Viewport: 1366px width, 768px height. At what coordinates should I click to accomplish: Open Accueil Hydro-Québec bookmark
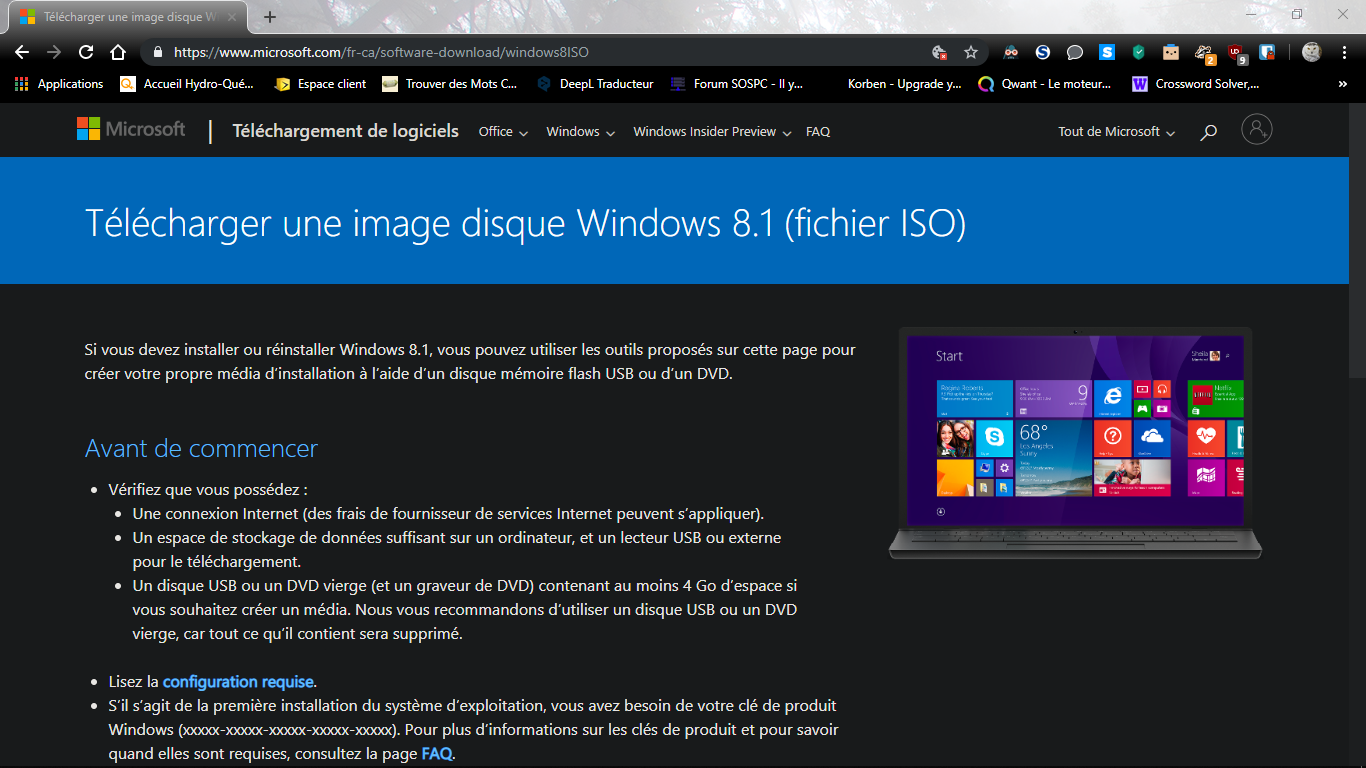click(187, 84)
